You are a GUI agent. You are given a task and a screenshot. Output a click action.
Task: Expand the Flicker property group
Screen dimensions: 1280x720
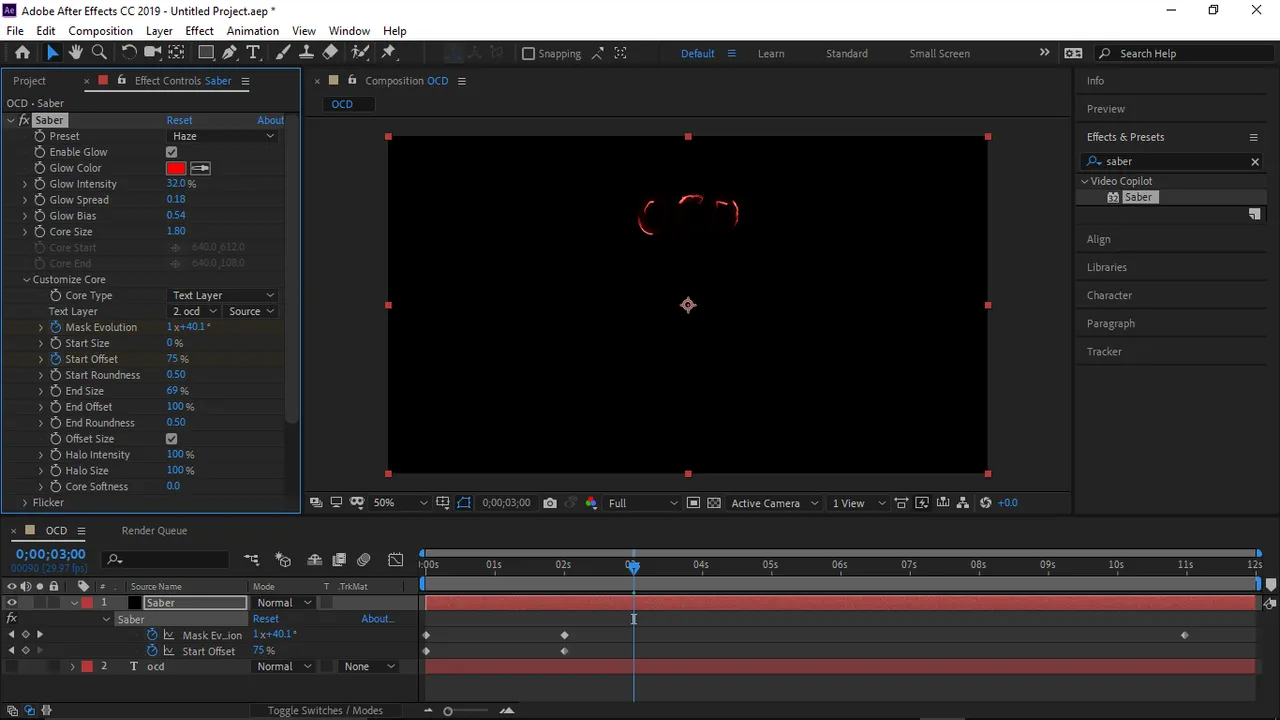point(25,503)
